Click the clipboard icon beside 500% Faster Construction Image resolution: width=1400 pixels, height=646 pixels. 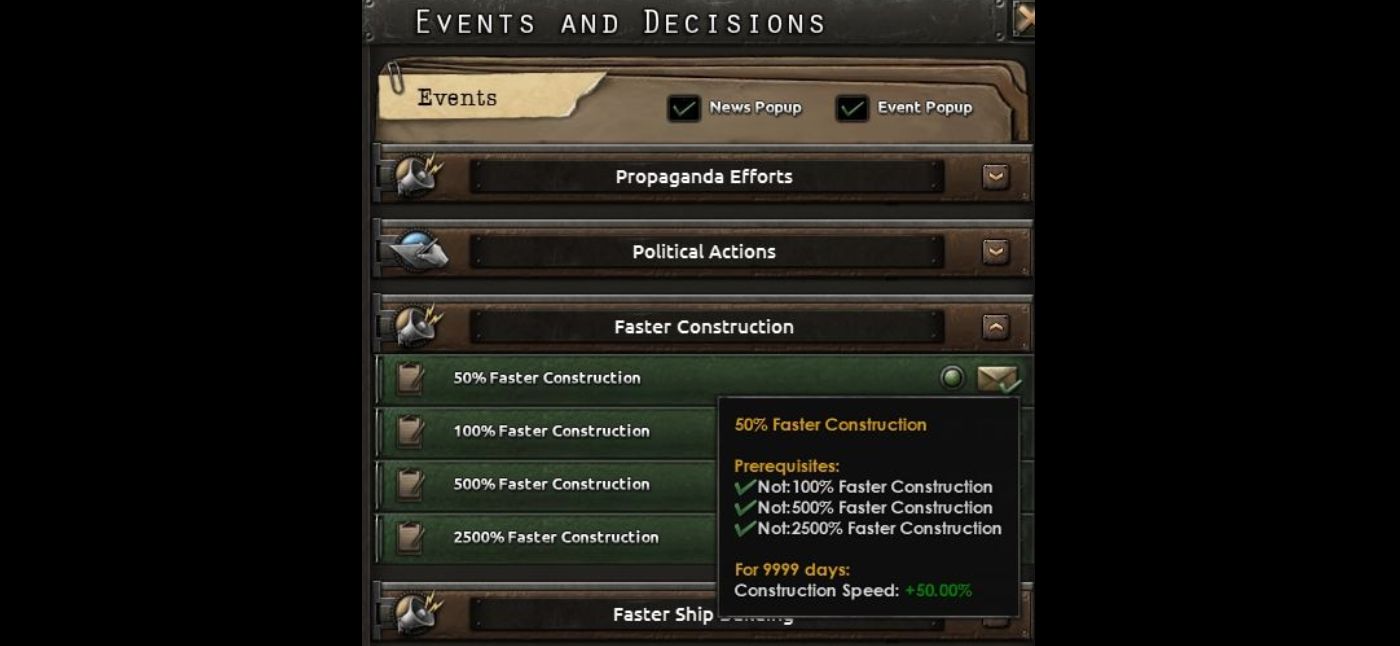(x=410, y=484)
